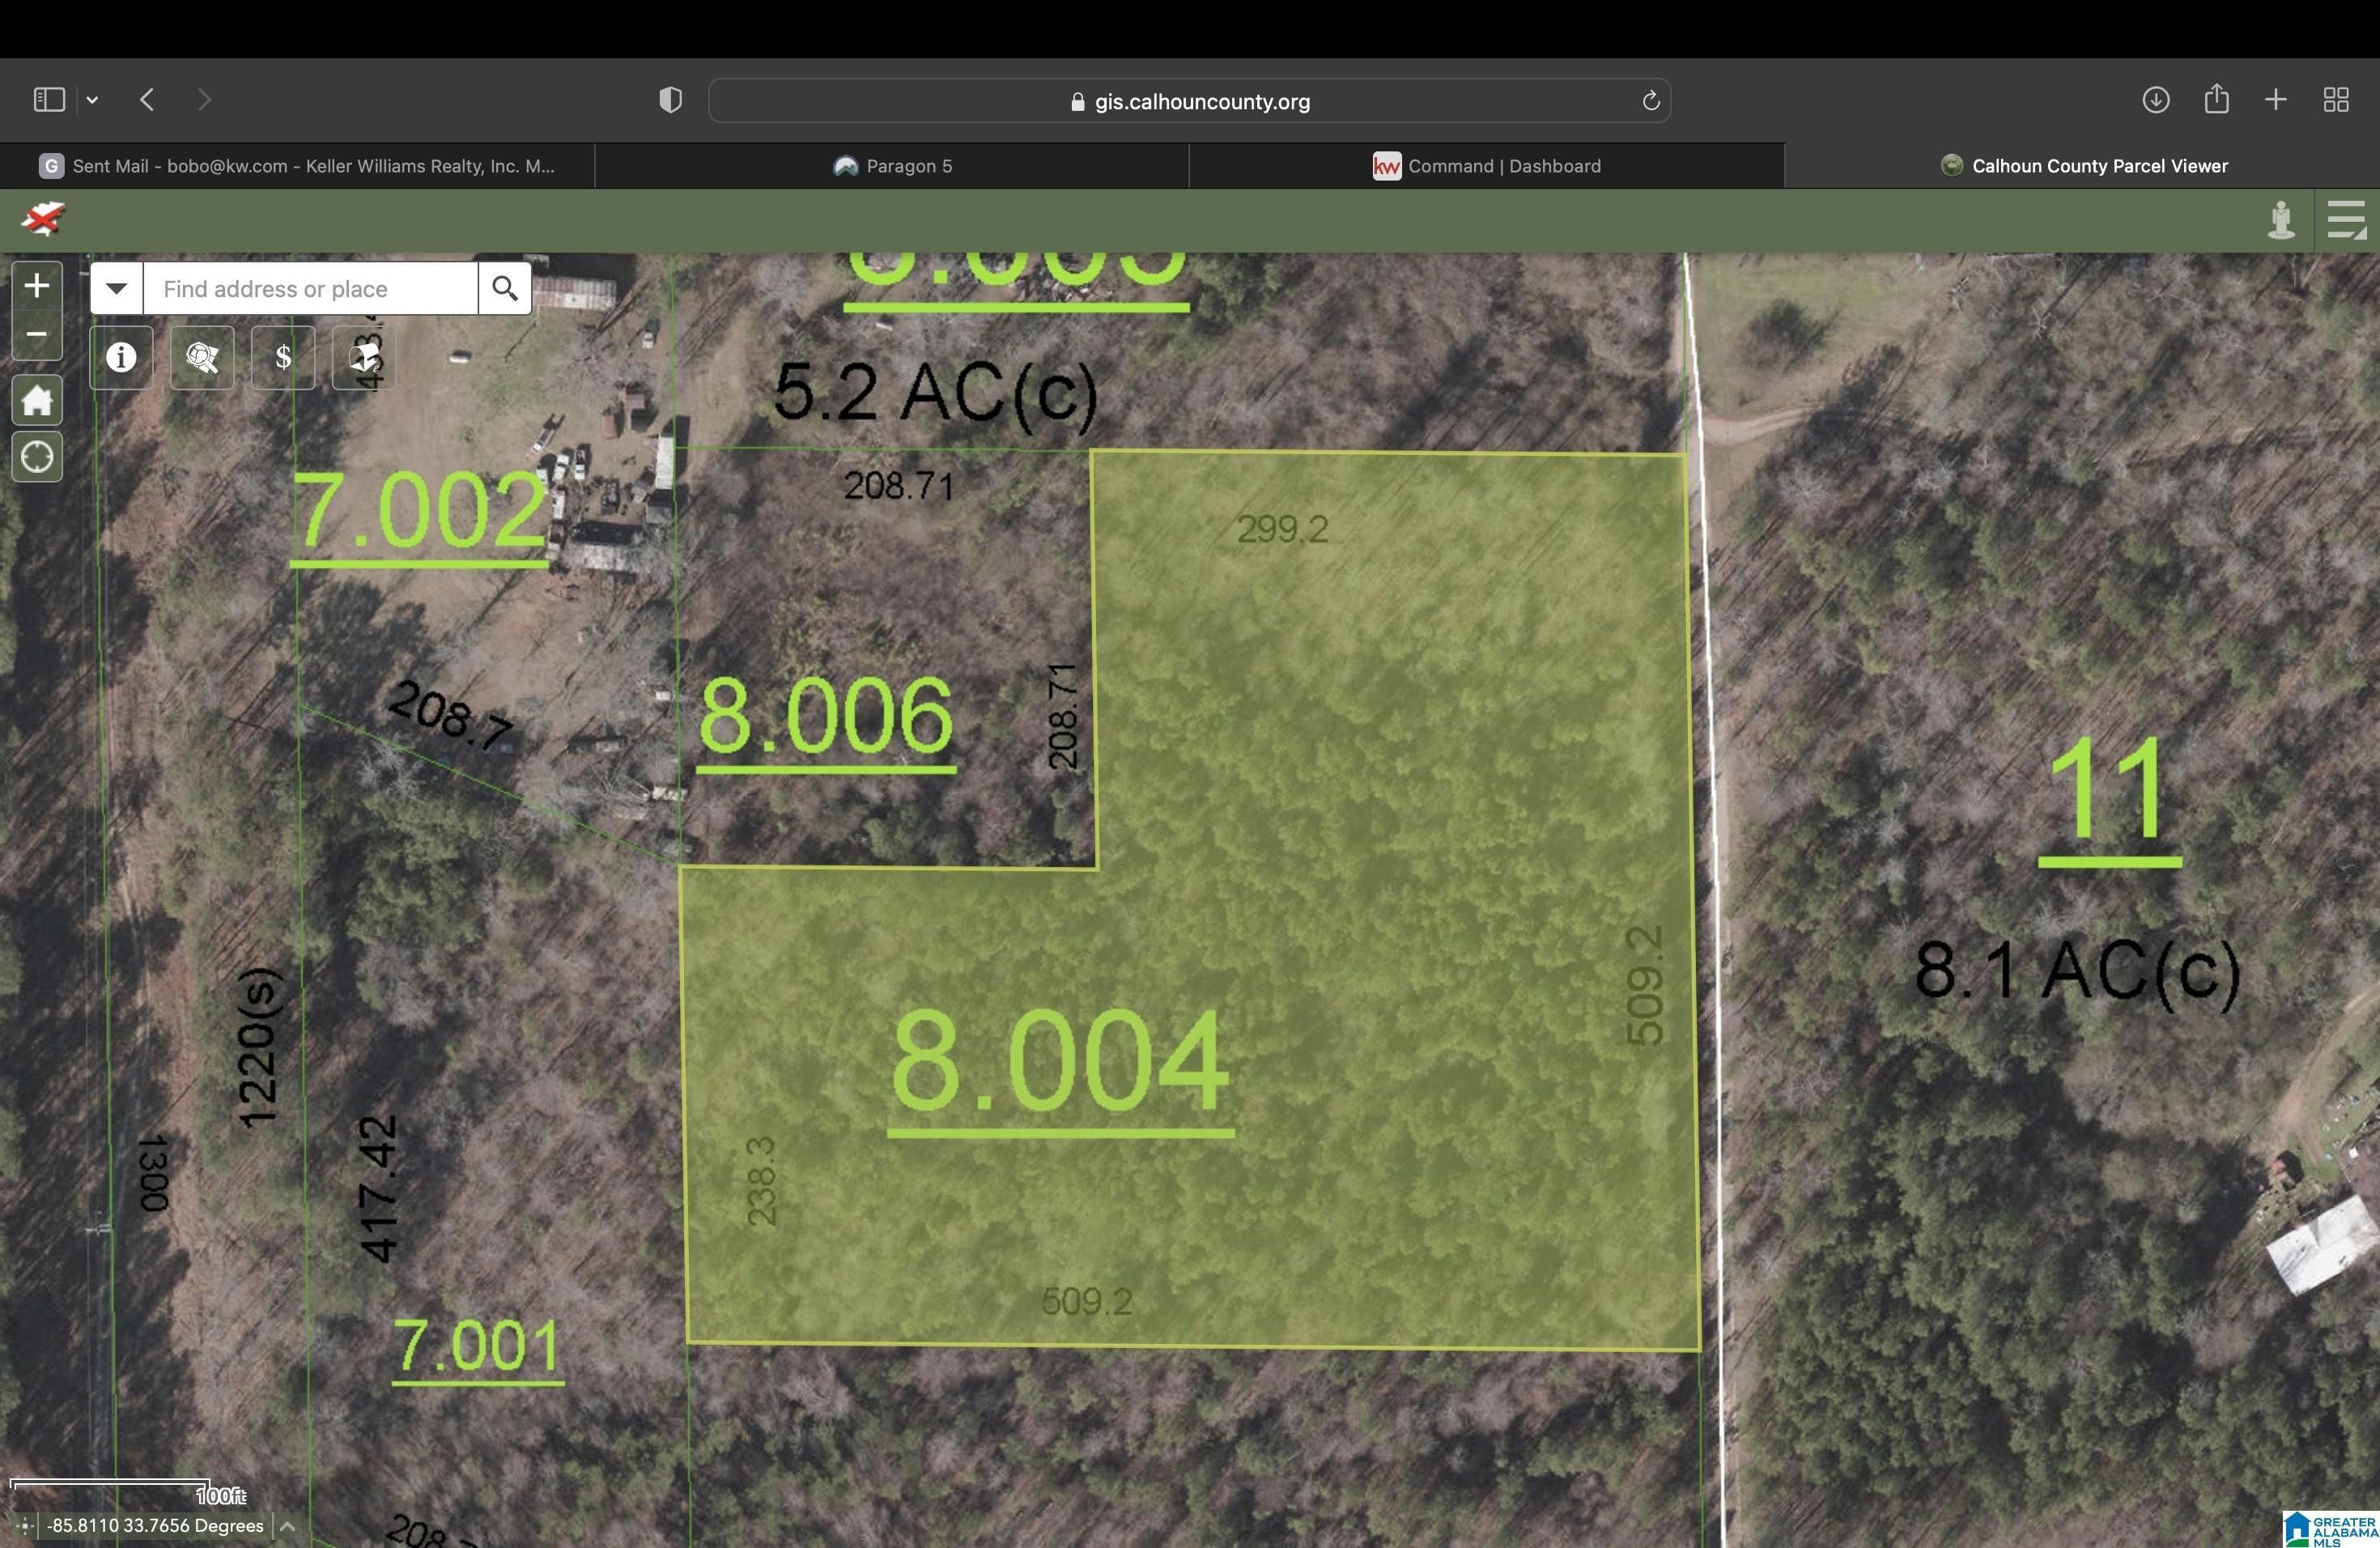Open the dollar sign tax tool

point(283,357)
